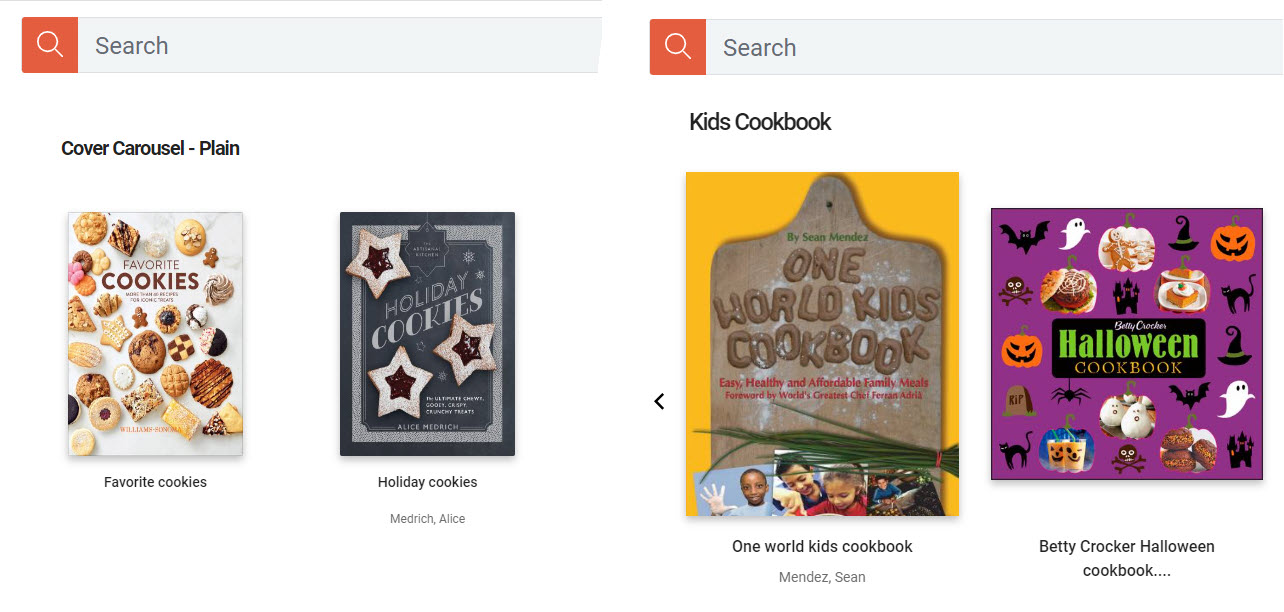Click the 'One world kids cookbook' title link
1284x612 pixels.
pos(822,547)
